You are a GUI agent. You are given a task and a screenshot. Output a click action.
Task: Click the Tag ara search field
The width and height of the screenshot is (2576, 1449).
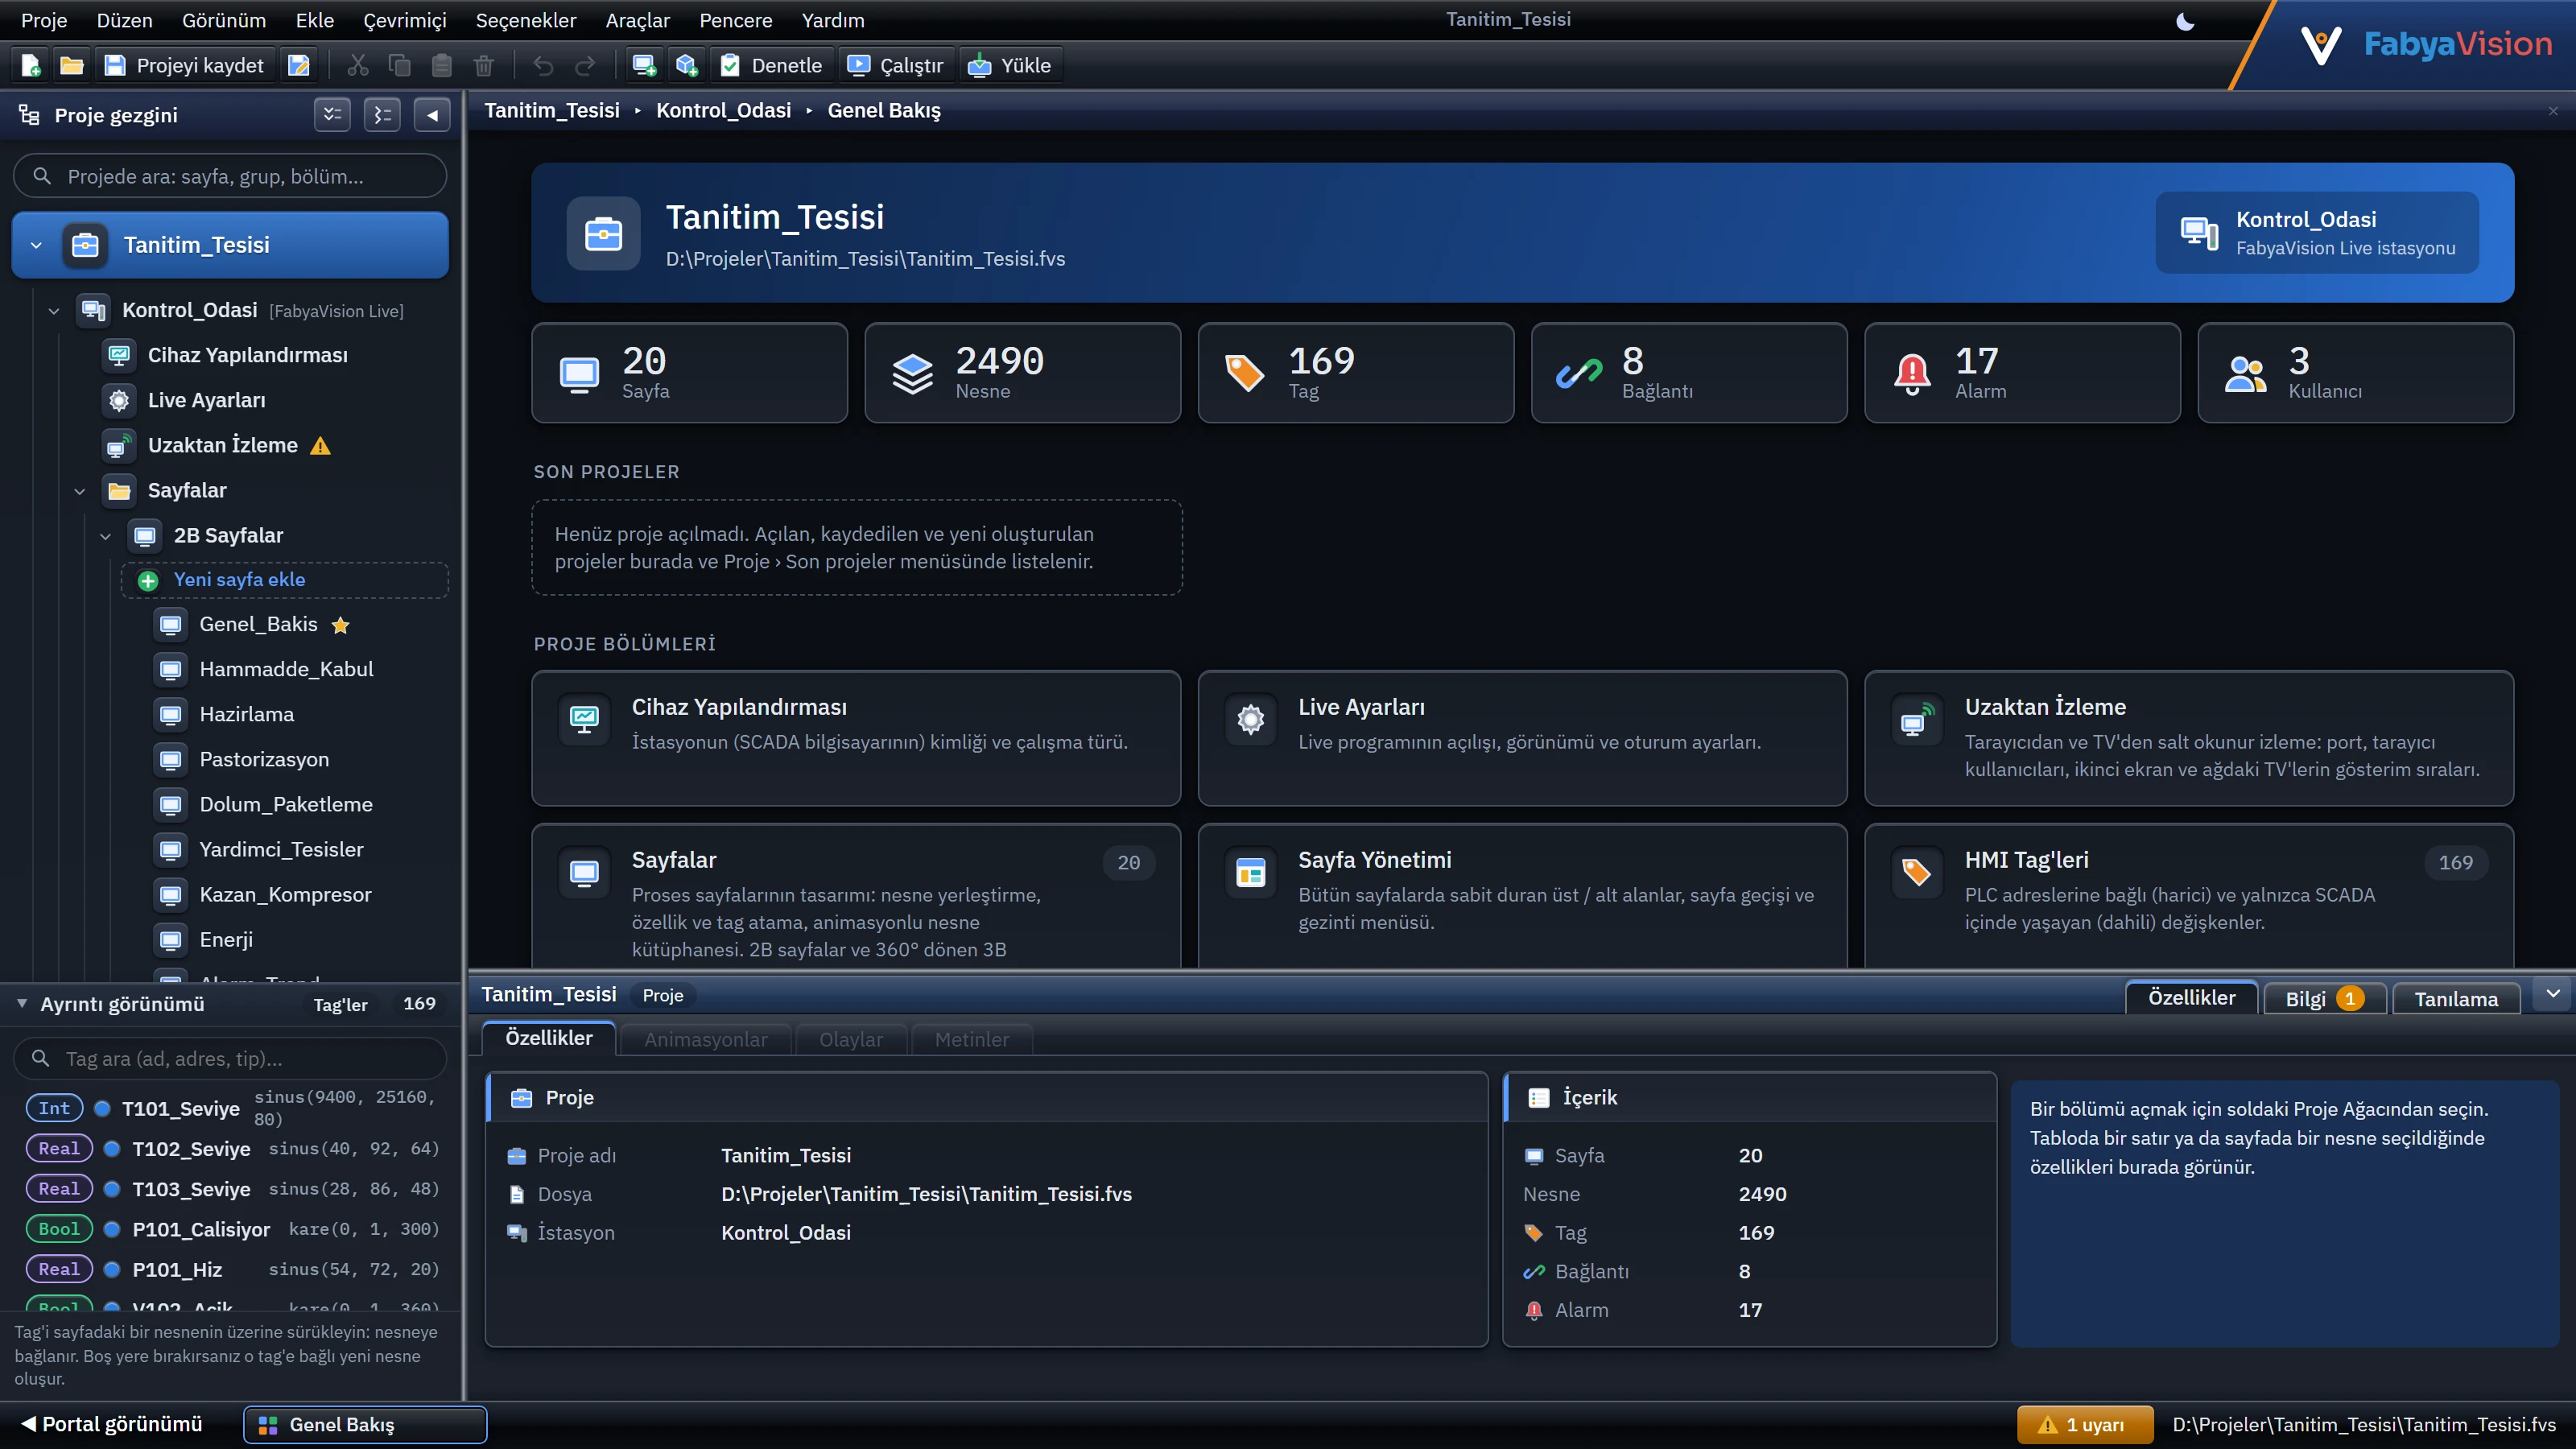tap(230, 1058)
